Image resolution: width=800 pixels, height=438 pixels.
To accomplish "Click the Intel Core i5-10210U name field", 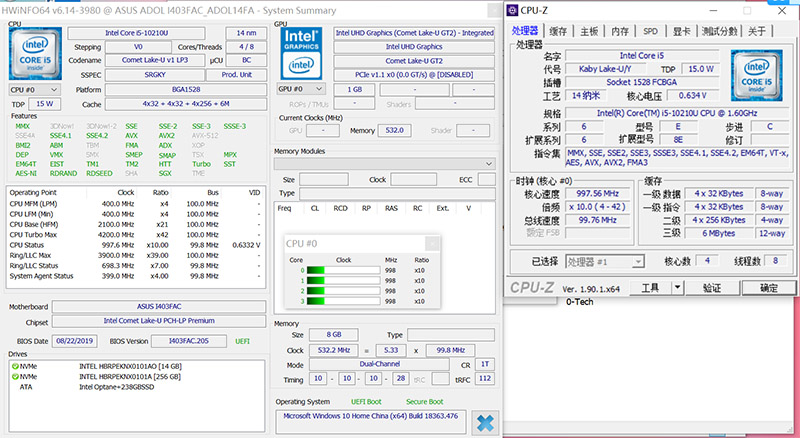I will tap(136, 33).
